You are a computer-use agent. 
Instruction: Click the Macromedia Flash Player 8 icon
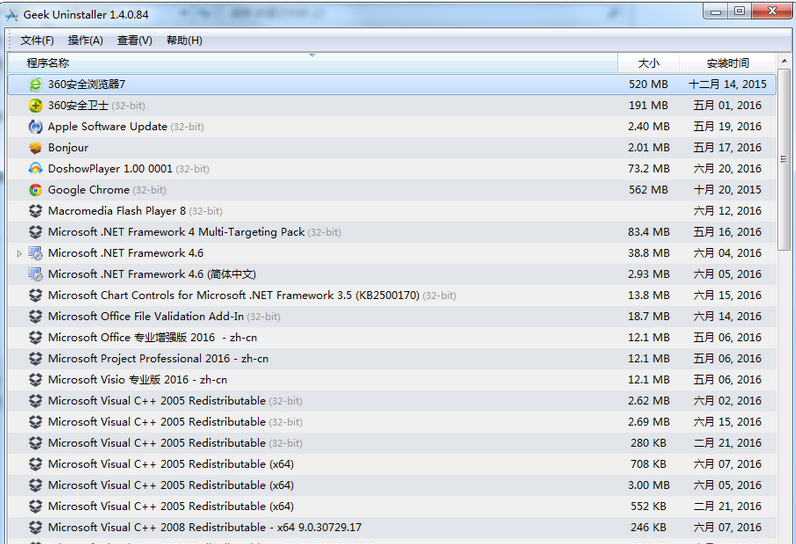[36, 211]
